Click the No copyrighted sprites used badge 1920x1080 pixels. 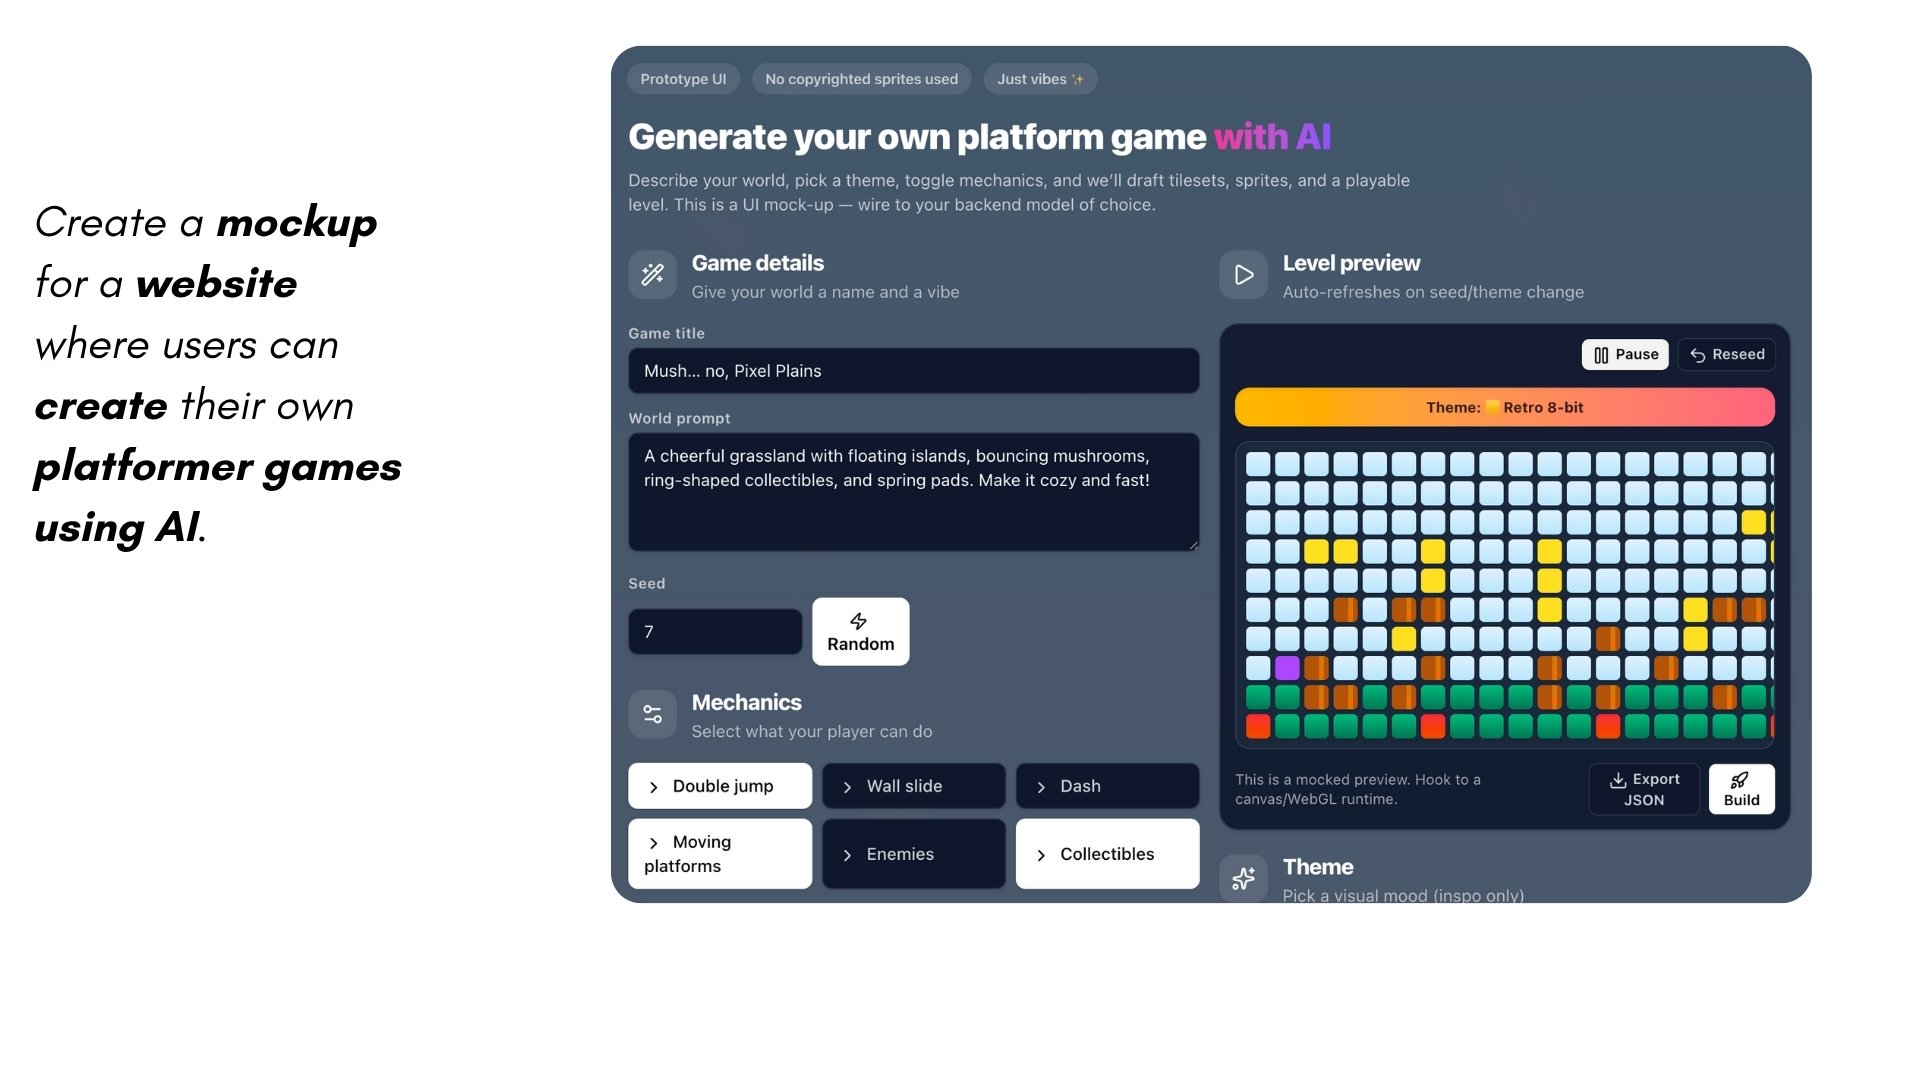click(x=861, y=79)
